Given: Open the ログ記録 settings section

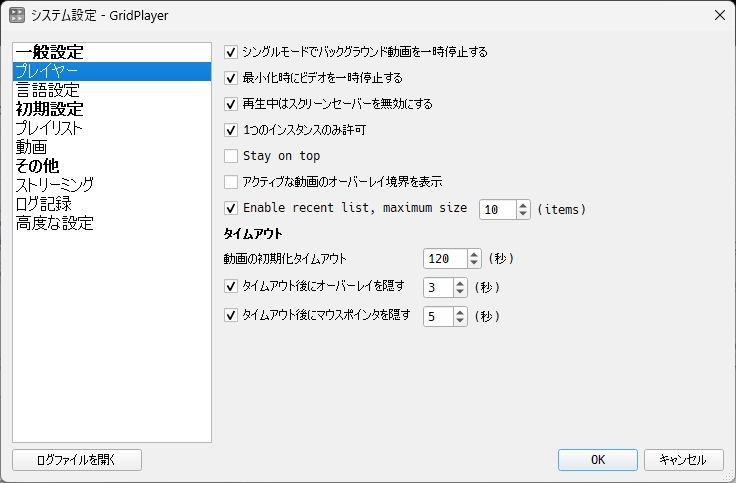Looking at the screenshot, I should 43,204.
